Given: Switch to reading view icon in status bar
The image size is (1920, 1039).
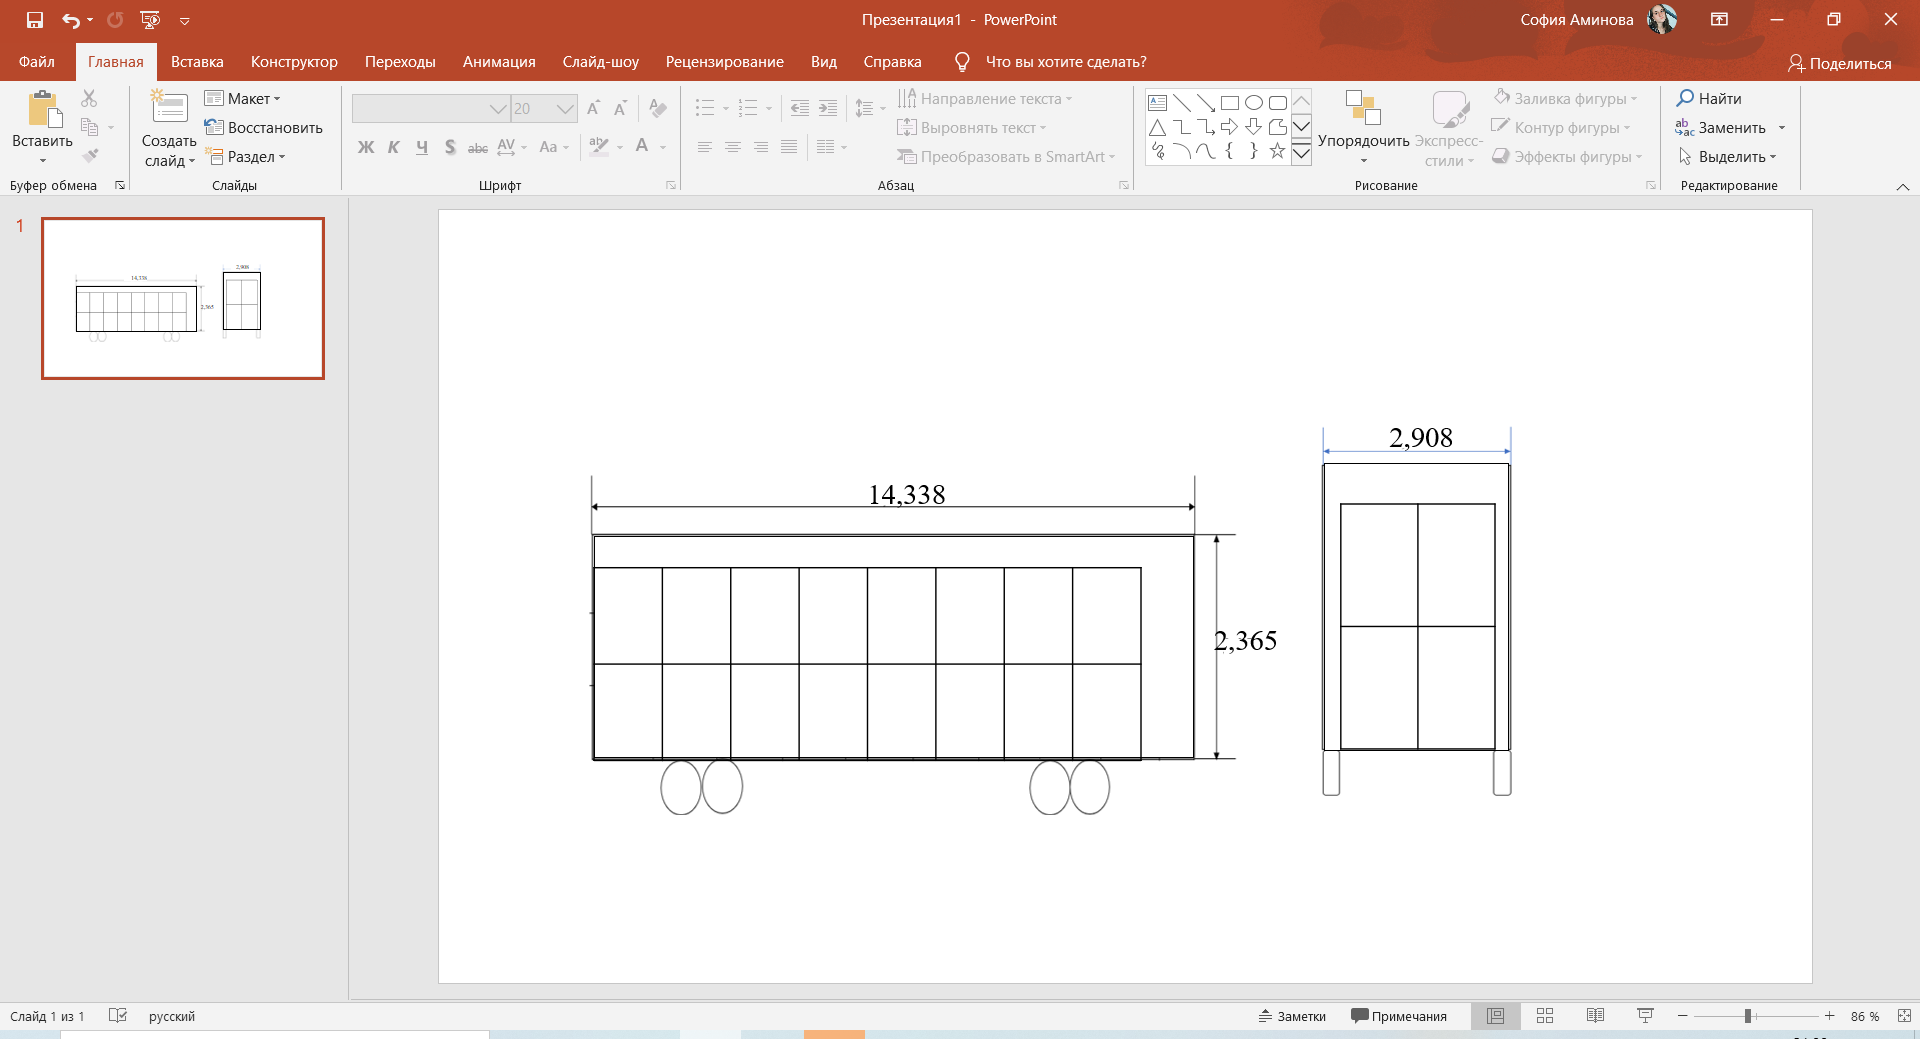Looking at the screenshot, I should 1595,1016.
